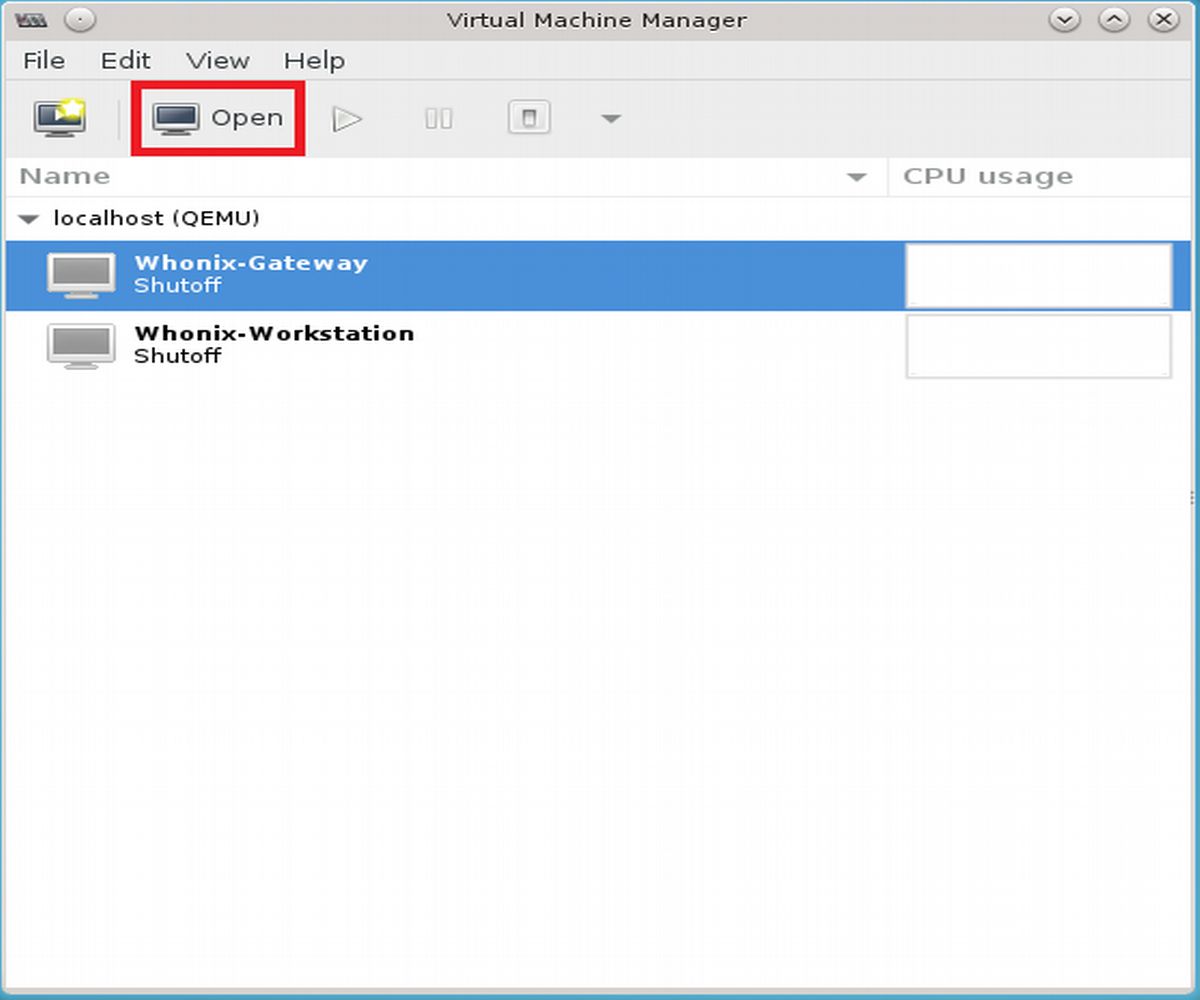Image resolution: width=1200 pixels, height=1000 pixels.
Task: Click the CPU usage column header
Action: [x=1040, y=177]
